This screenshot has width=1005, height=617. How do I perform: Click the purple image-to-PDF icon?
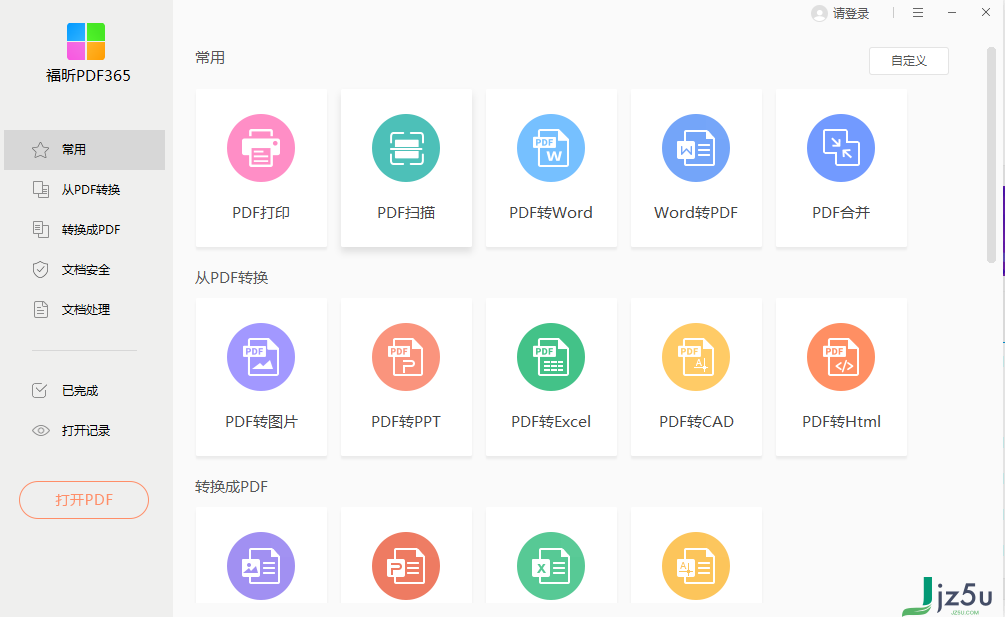tap(261, 566)
